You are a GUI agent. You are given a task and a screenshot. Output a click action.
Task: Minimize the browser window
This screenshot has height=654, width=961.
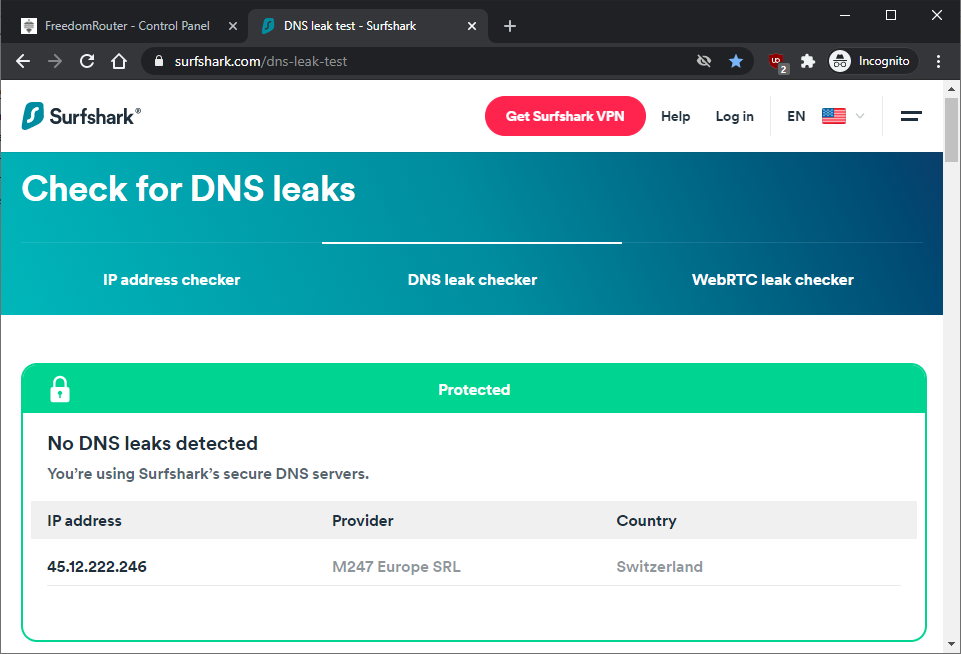pos(845,15)
